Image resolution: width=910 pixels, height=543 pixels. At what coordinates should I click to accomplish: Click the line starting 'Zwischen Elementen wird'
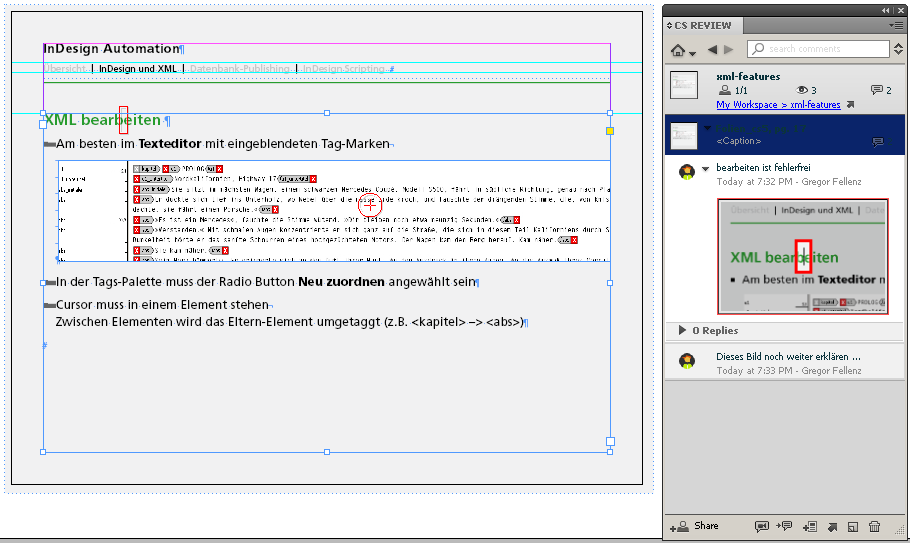tap(289, 322)
